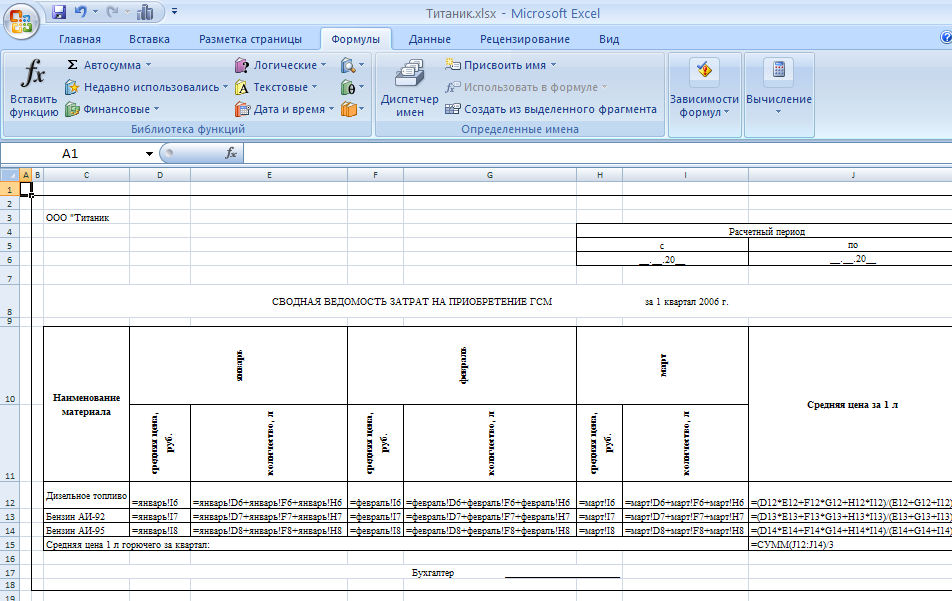Image resolution: width=952 pixels, height=601 pixels.
Task: Click Вставить функцию (Insert Function) button
Action: tap(34, 88)
